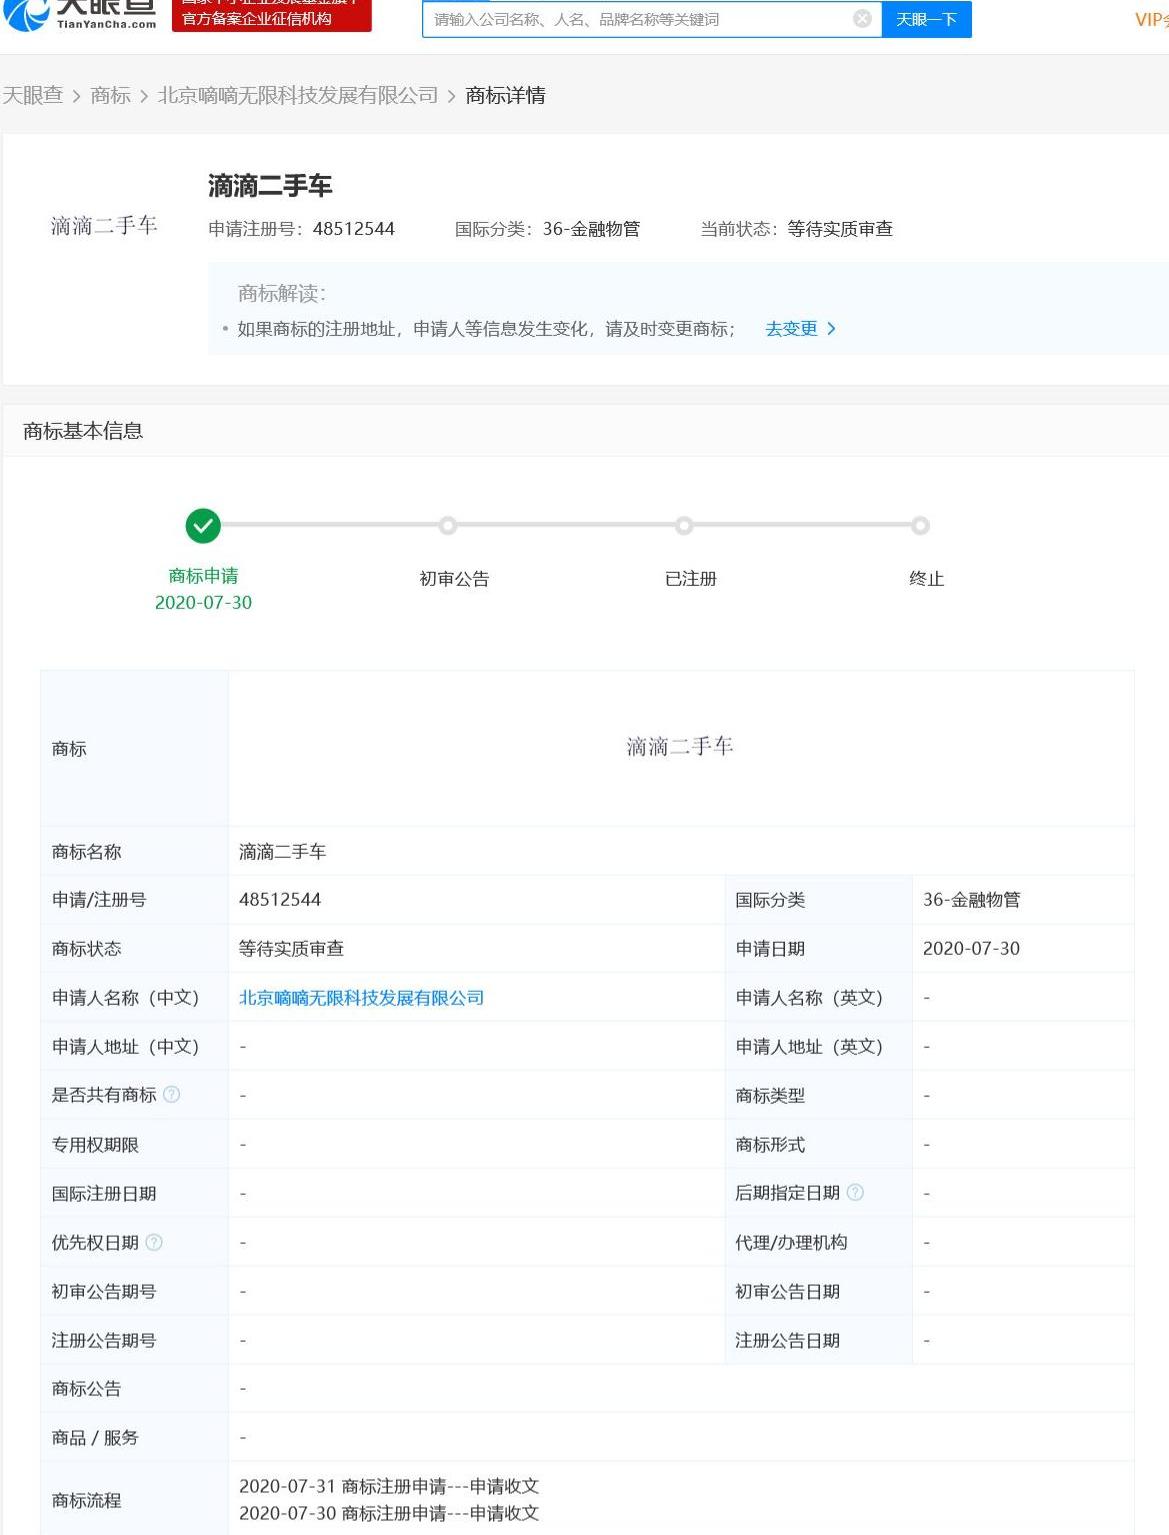Click help icon beside 后期指定日期

click(855, 1192)
